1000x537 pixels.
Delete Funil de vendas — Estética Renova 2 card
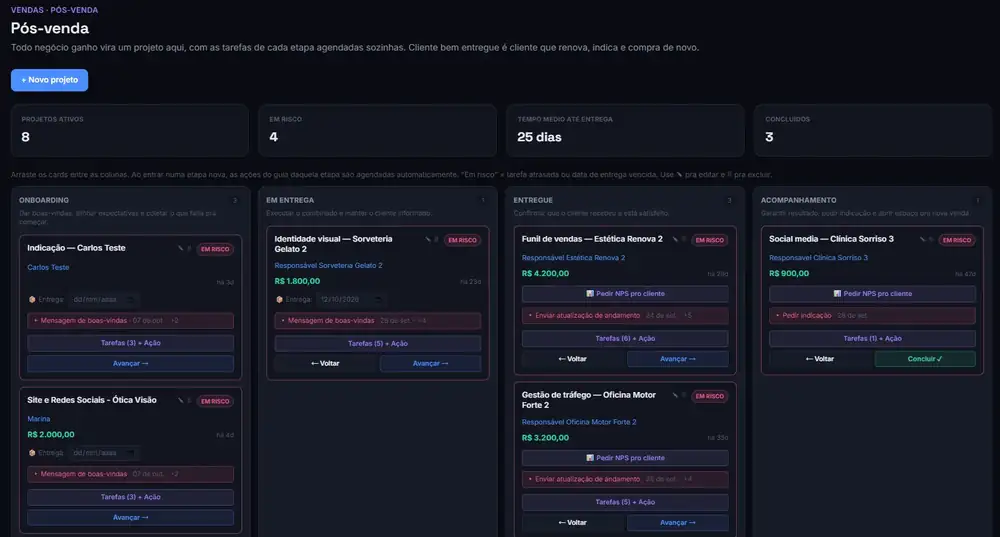tap(684, 240)
